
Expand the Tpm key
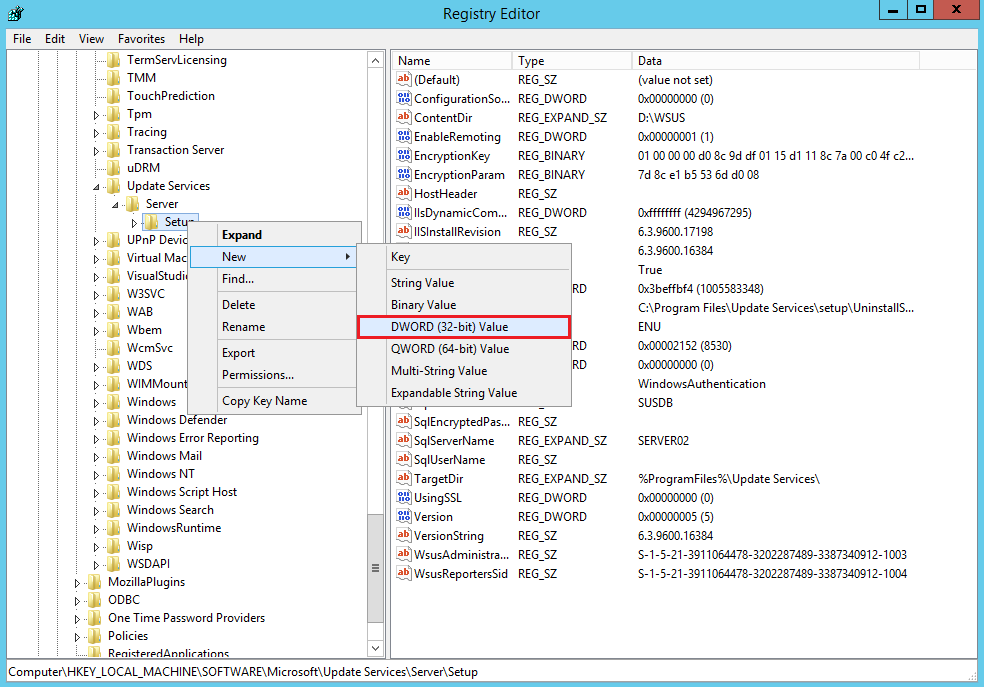tap(96, 115)
